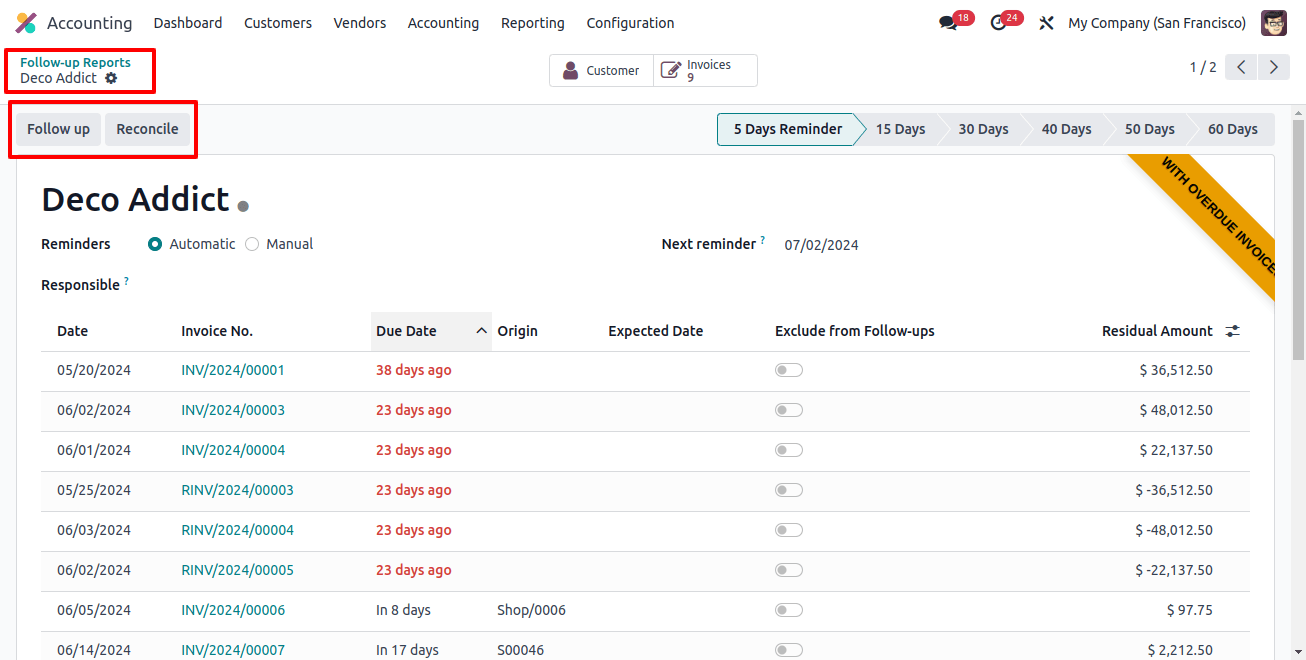Click the origin cell S00046
The width and height of the screenshot is (1306, 660).
[520, 650]
